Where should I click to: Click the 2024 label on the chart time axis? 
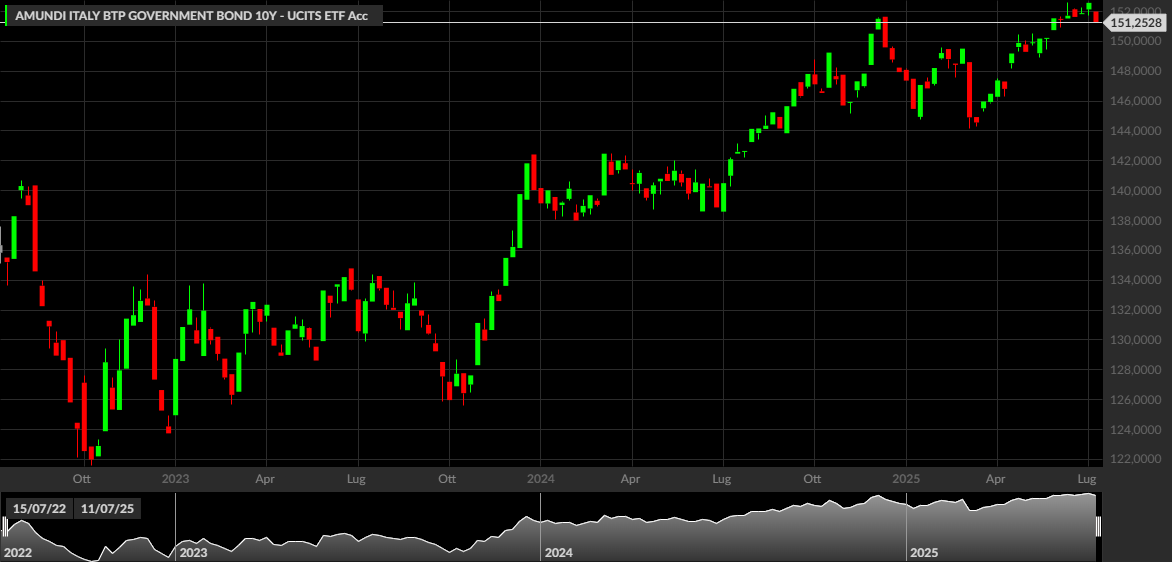540,477
